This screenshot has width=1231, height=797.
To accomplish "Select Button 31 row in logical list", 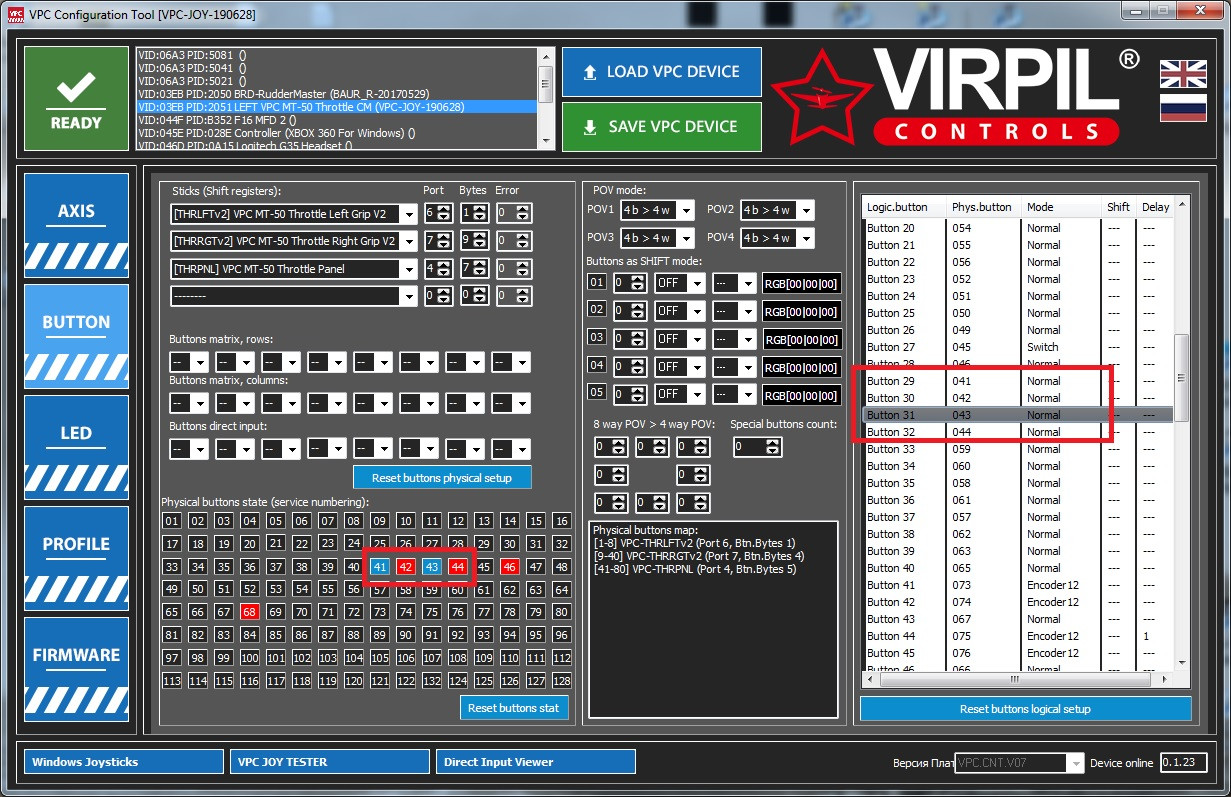I will 1017,415.
